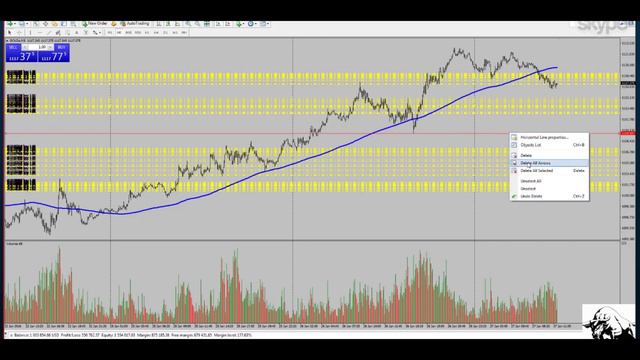This screenshot has height=360, width=640.
Task: Toggle the AutoTrading button
Action: pyautogui.click(x=135, y=24)
